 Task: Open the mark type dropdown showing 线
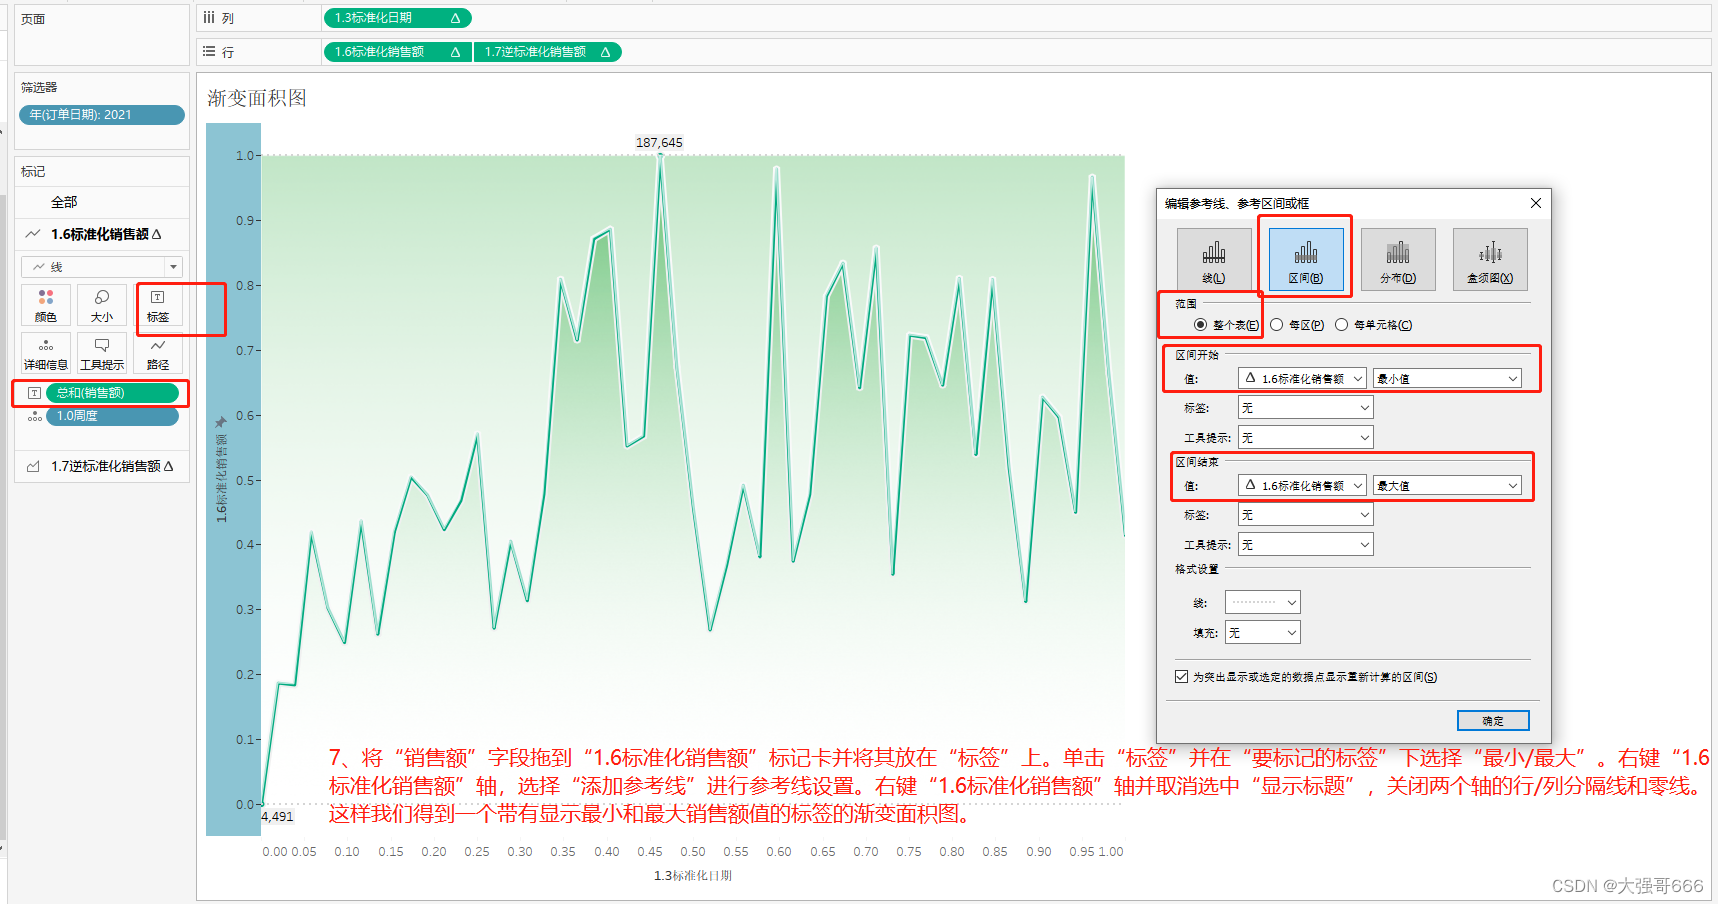pos(102,267)
